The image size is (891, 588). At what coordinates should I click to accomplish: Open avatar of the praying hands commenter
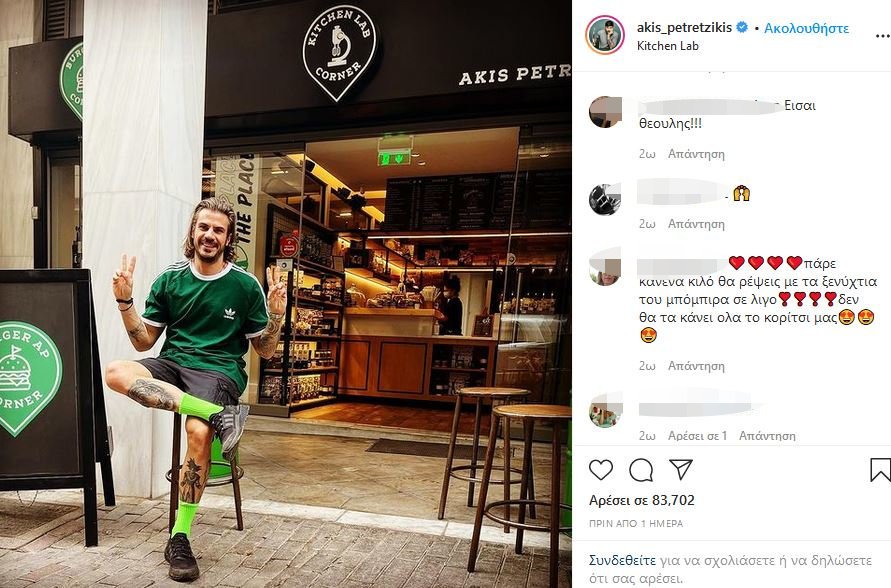coord(605,199)
